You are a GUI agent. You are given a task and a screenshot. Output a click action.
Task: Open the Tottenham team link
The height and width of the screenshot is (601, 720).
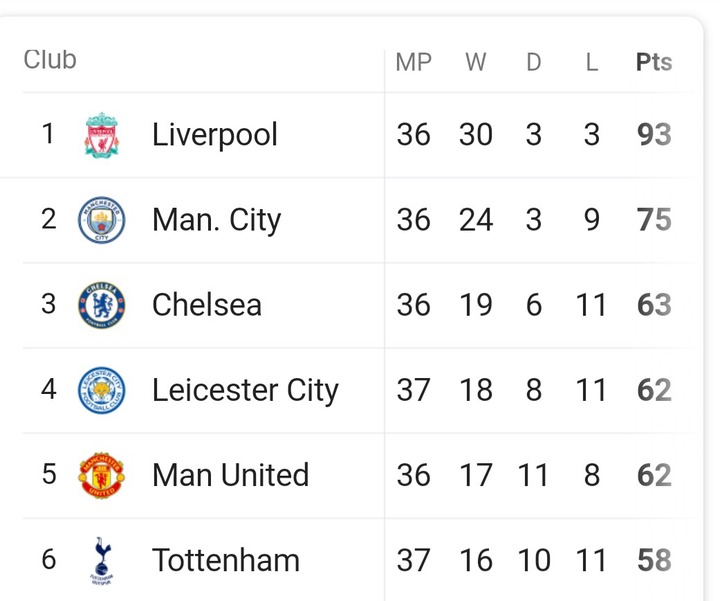[226, 560]
